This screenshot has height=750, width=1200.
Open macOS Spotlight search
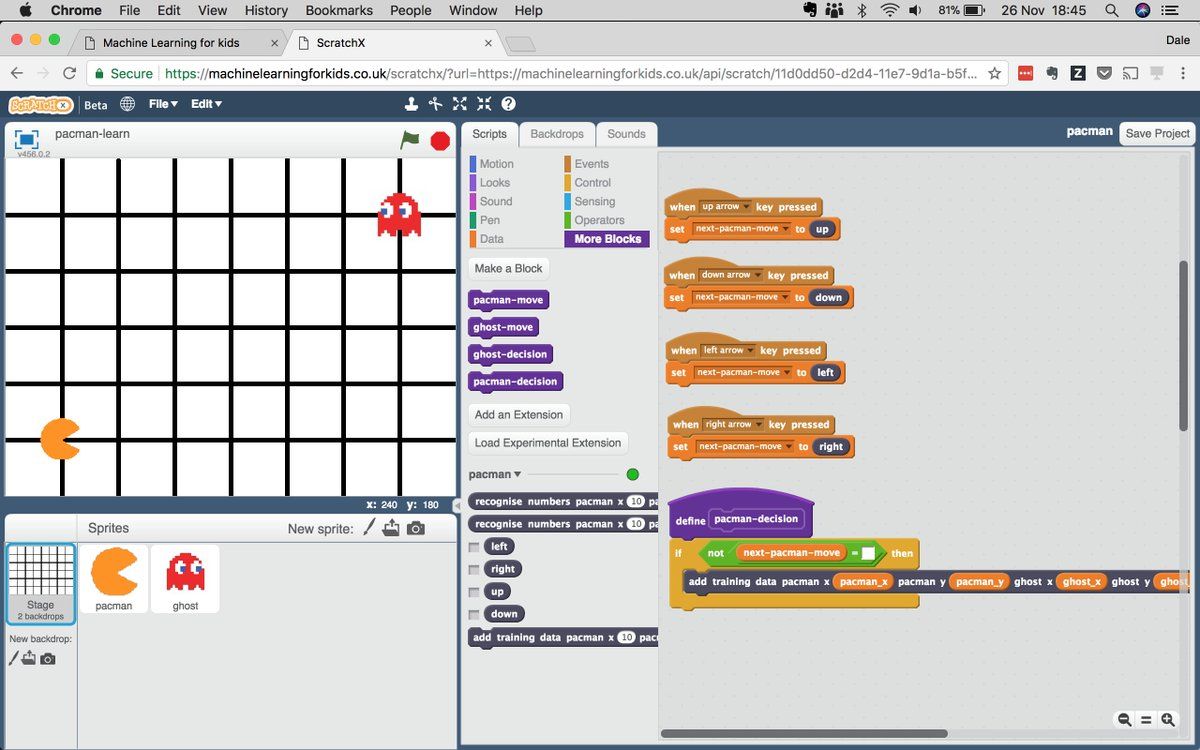[1112, 10]
